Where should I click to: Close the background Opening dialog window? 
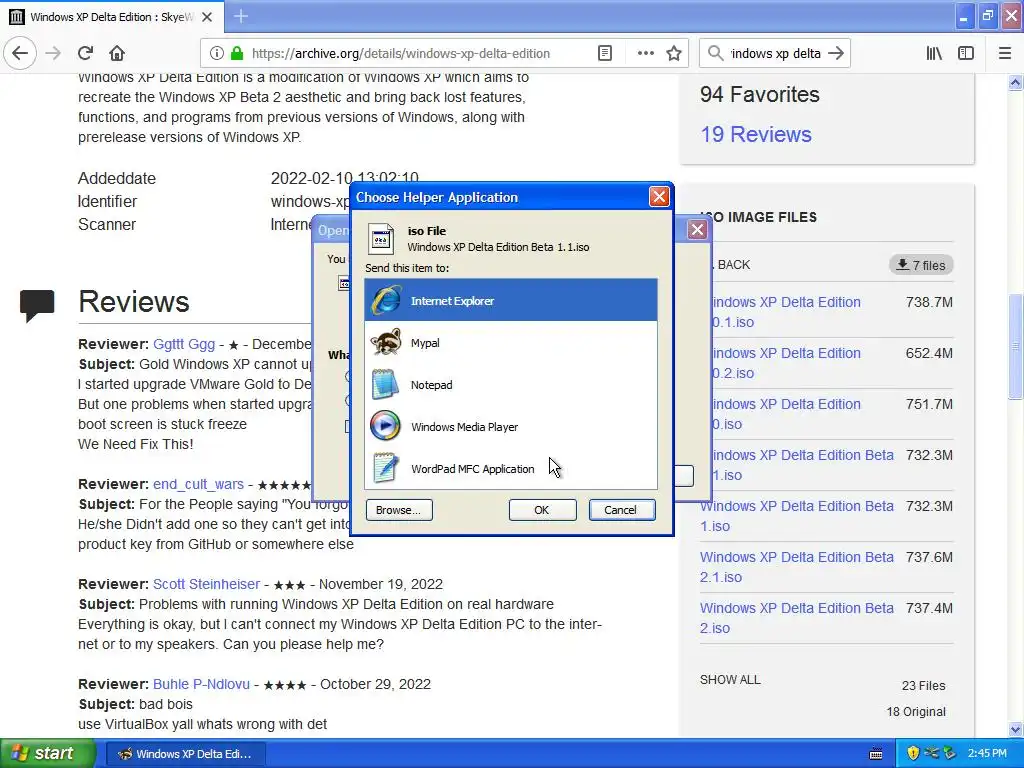coord(697,229)
